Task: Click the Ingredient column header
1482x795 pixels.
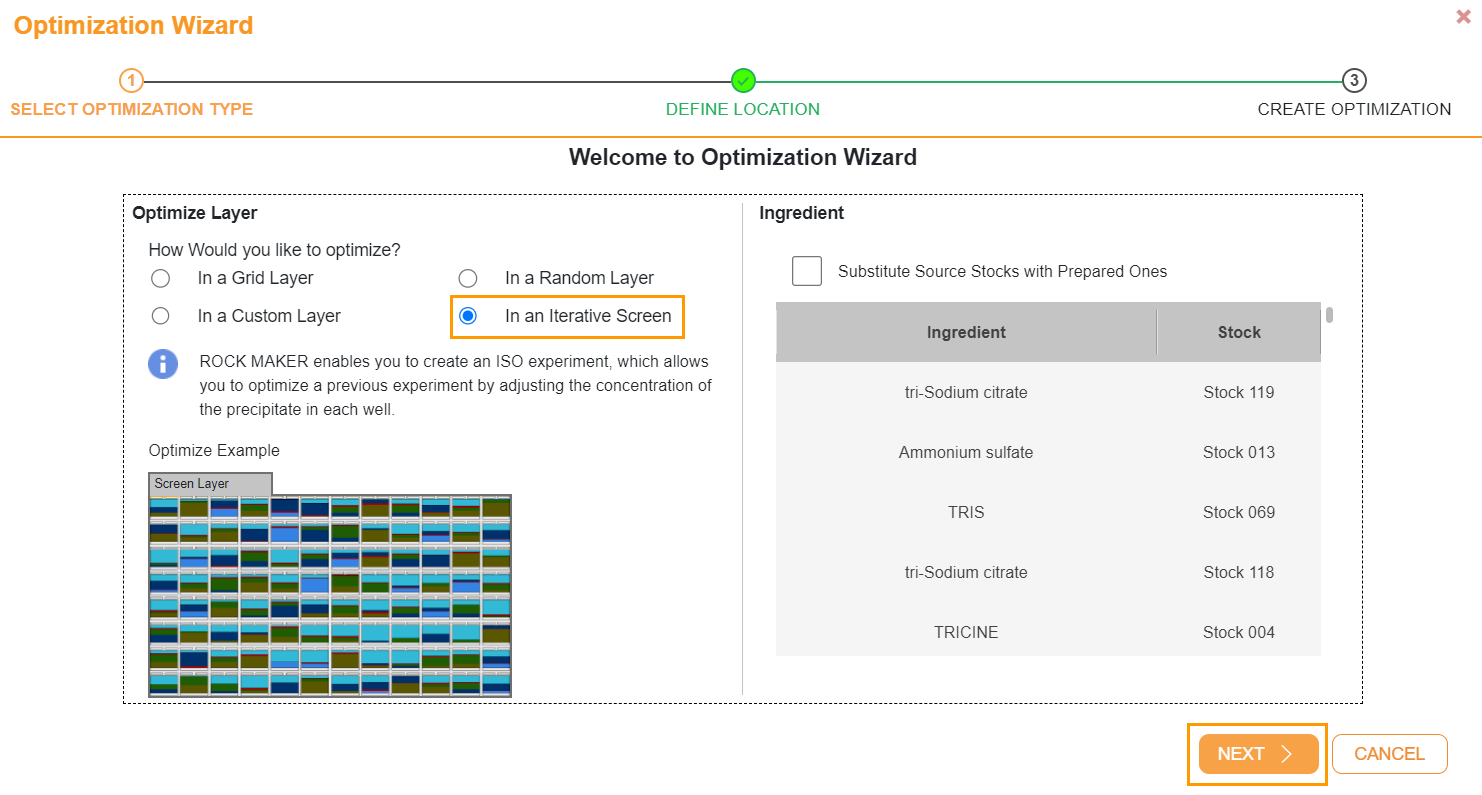Action: coord(965,331)
